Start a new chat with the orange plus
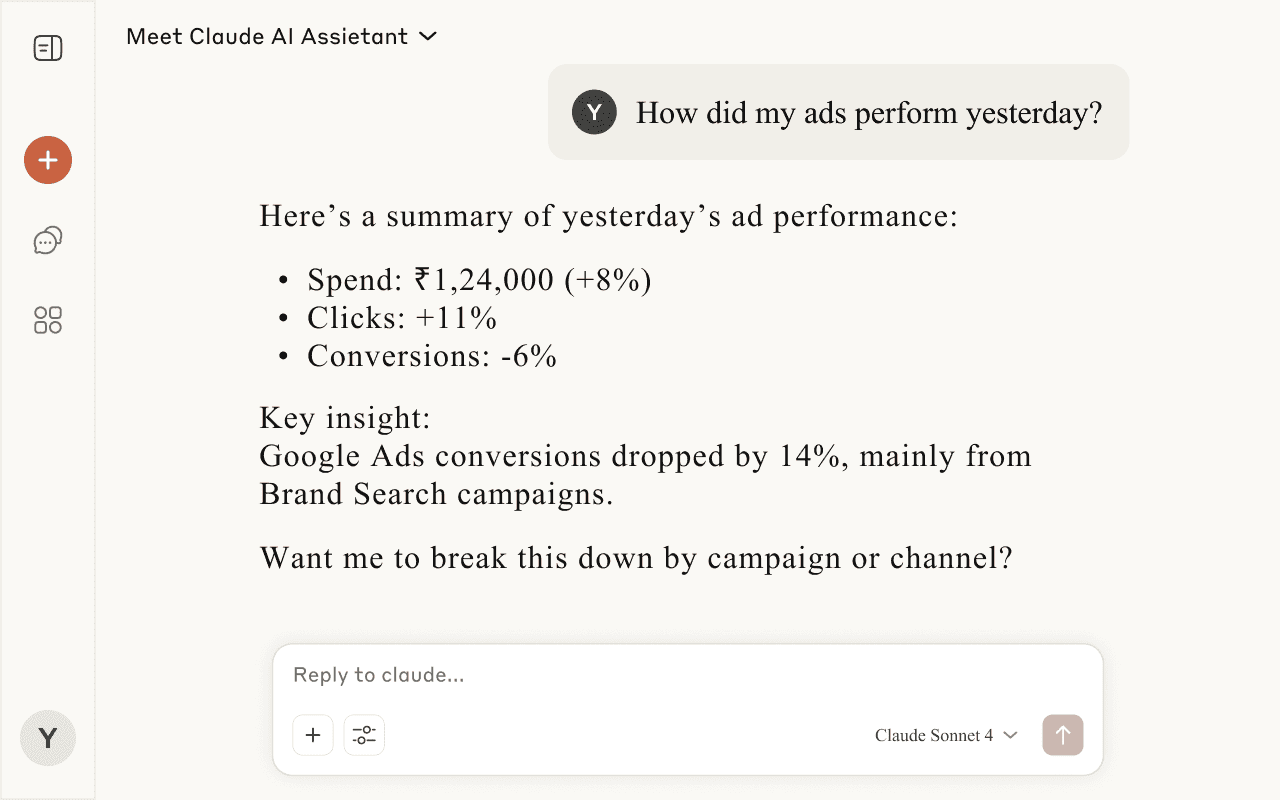The image size is (1280, 800). click(47, 160)
